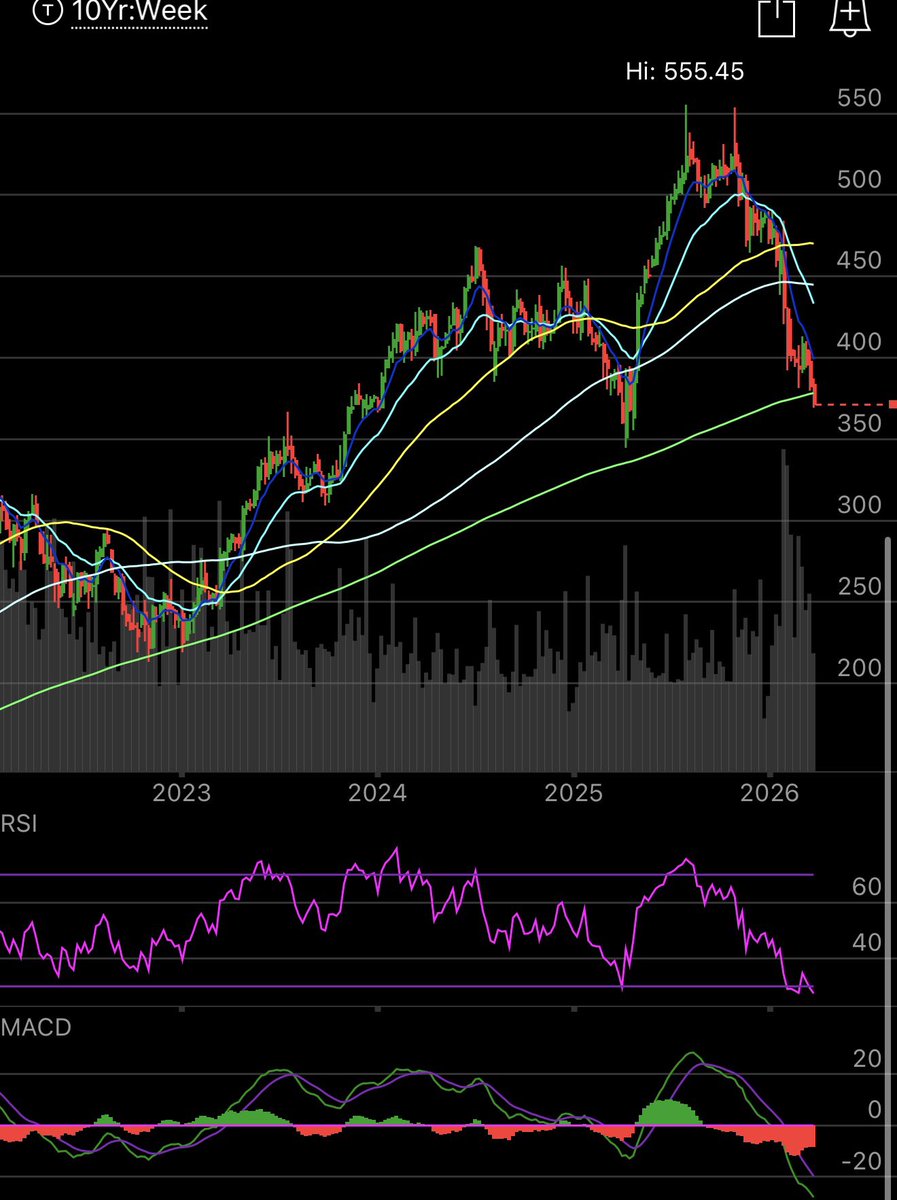Tap the circled T icon

click(x=46, y=12)
